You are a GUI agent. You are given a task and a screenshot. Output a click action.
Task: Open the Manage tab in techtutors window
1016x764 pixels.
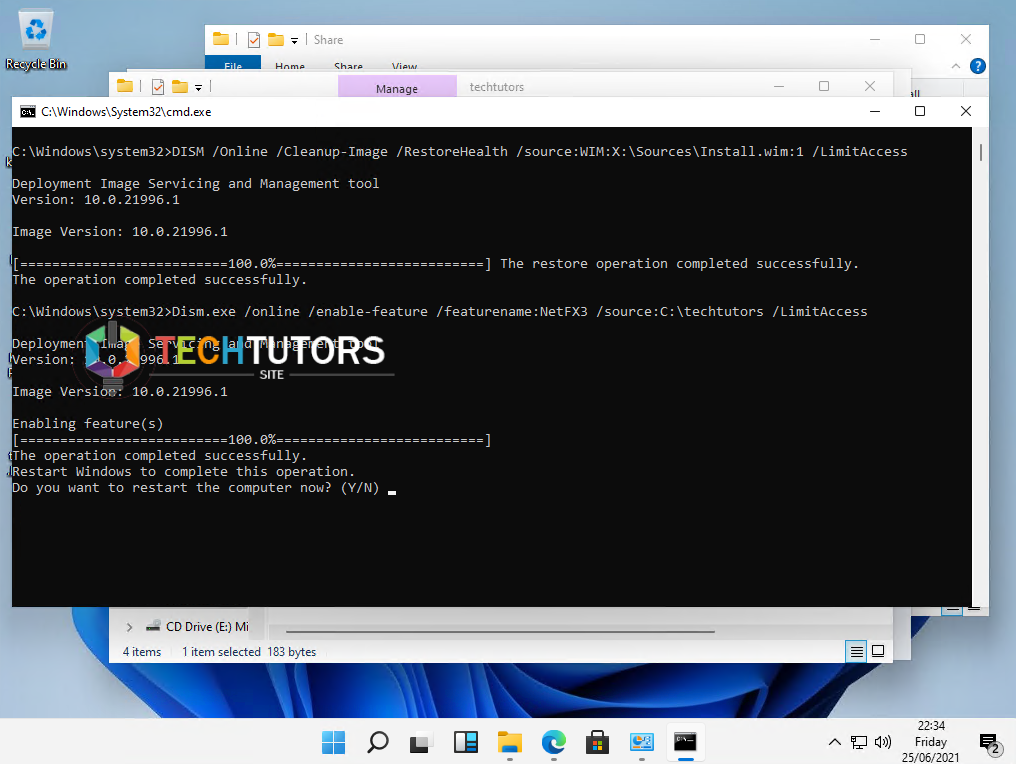(x=397, y=87)
